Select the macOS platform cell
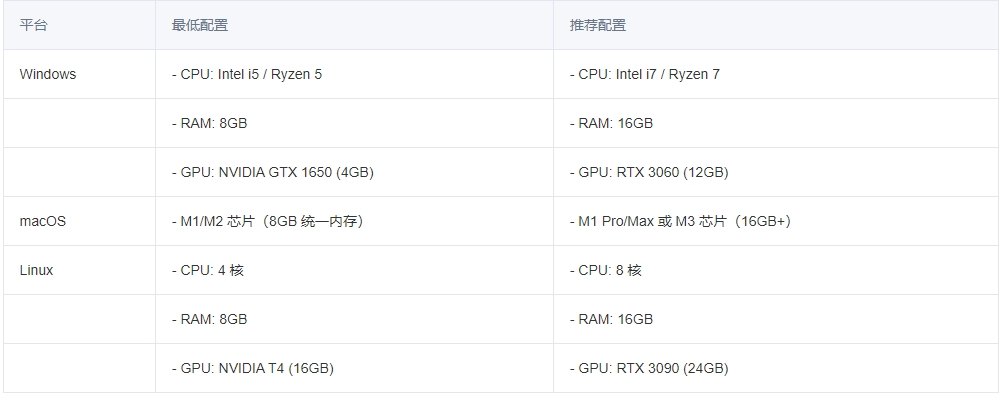This screenshot has width=1003, height=397. [x=79, y=221]
